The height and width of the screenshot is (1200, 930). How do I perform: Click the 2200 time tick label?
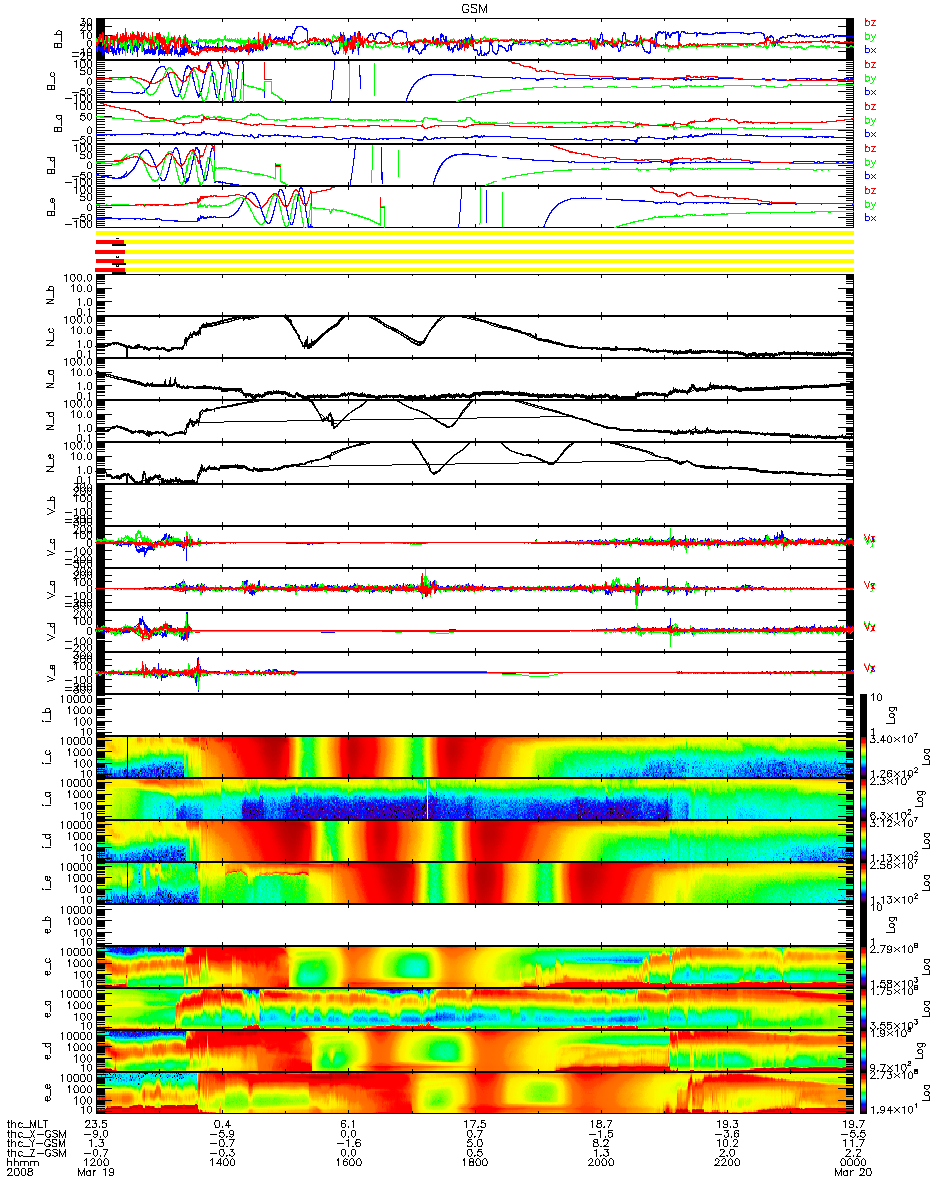(726, 1164)
